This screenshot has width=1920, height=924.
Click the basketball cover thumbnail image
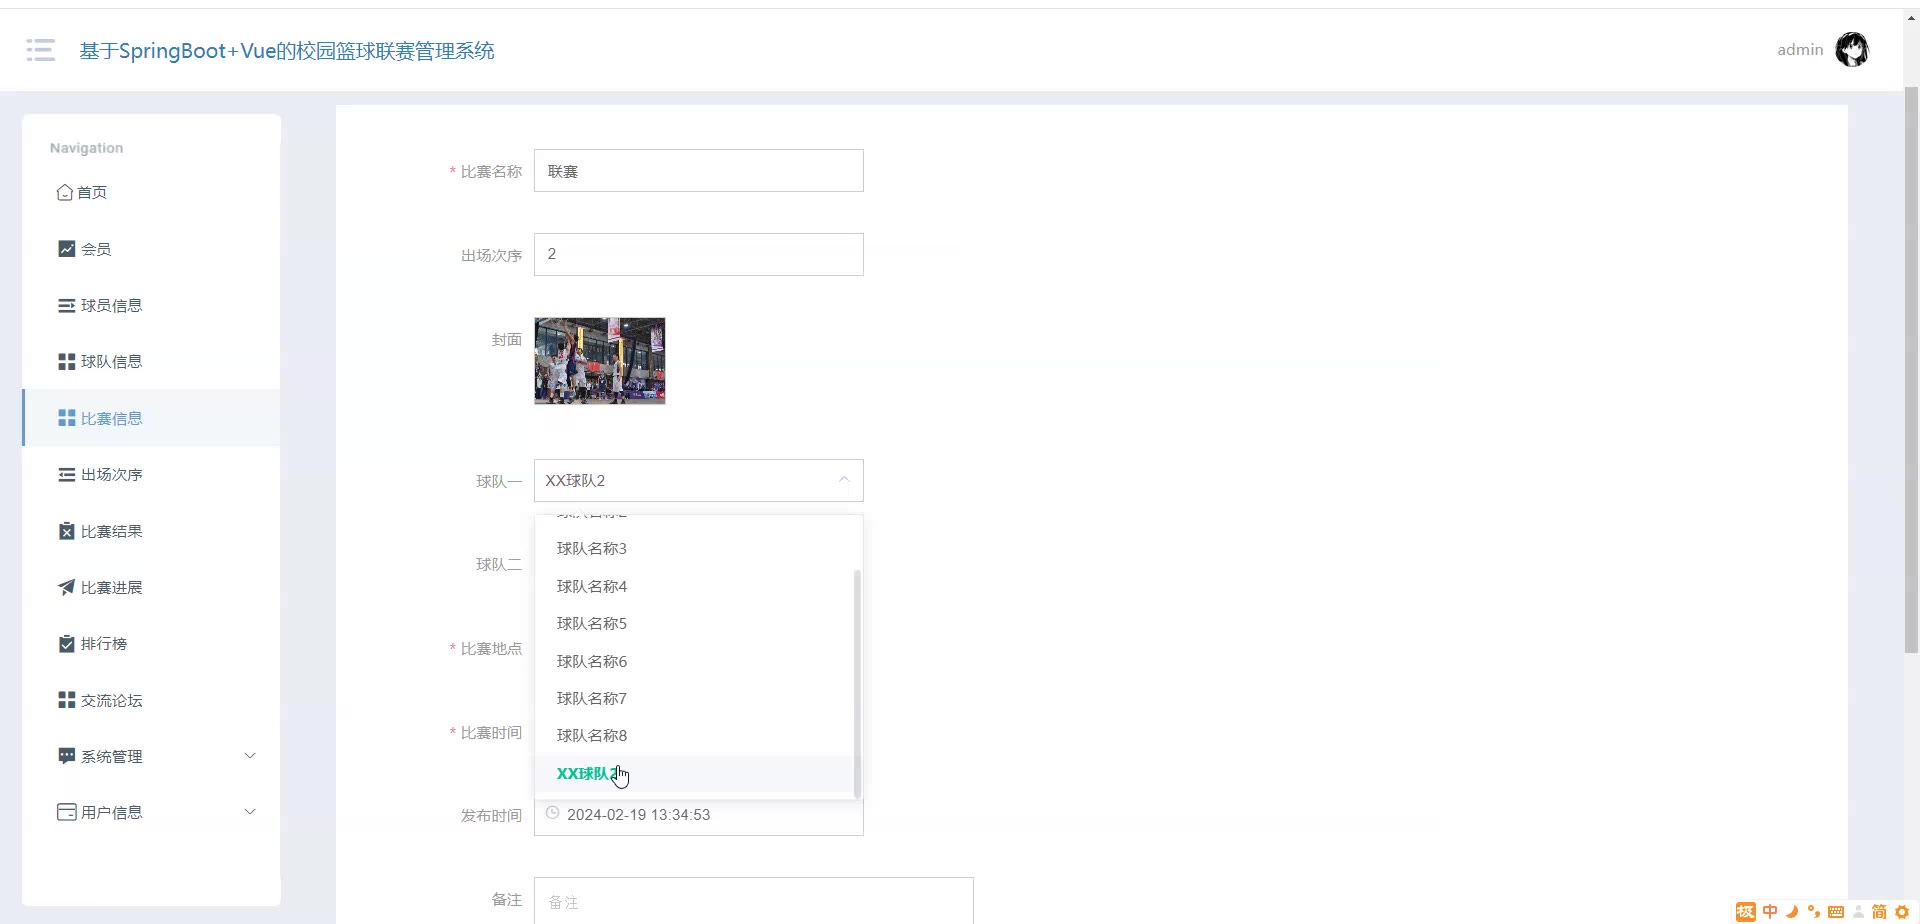pyautogui.click(x=600, y=361)
